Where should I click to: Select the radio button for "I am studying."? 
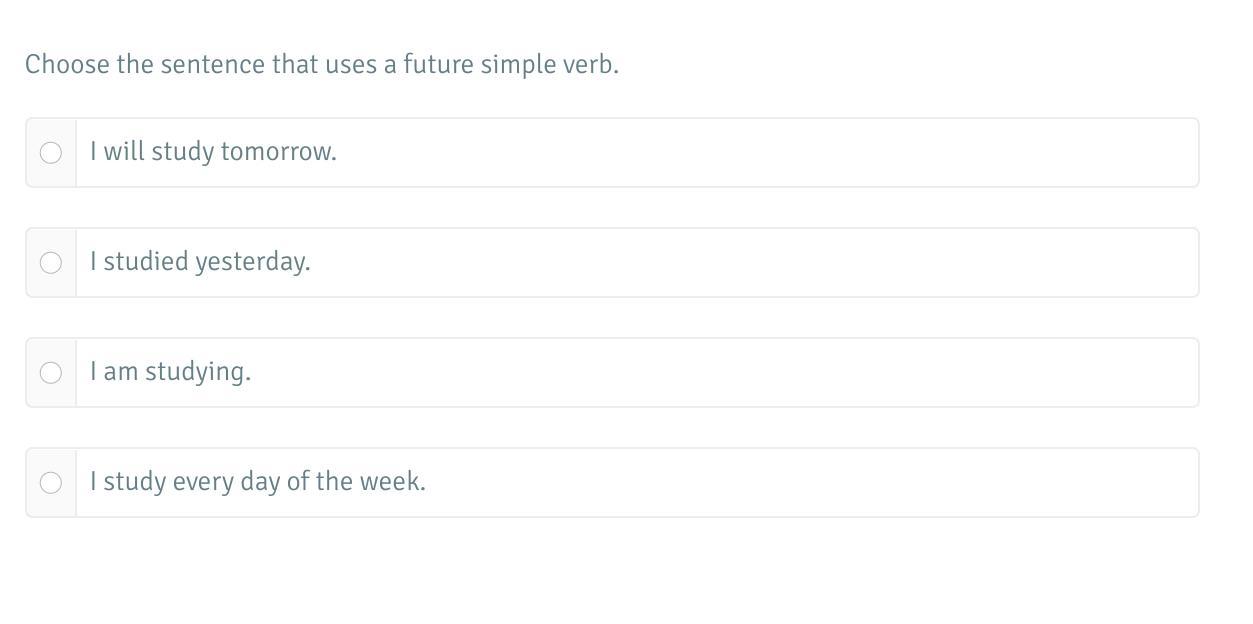51,373
